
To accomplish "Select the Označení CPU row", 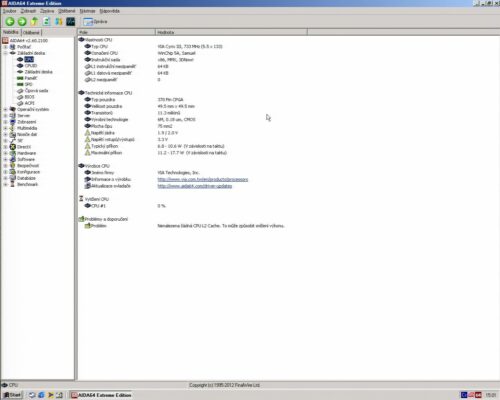I will 140,53.
